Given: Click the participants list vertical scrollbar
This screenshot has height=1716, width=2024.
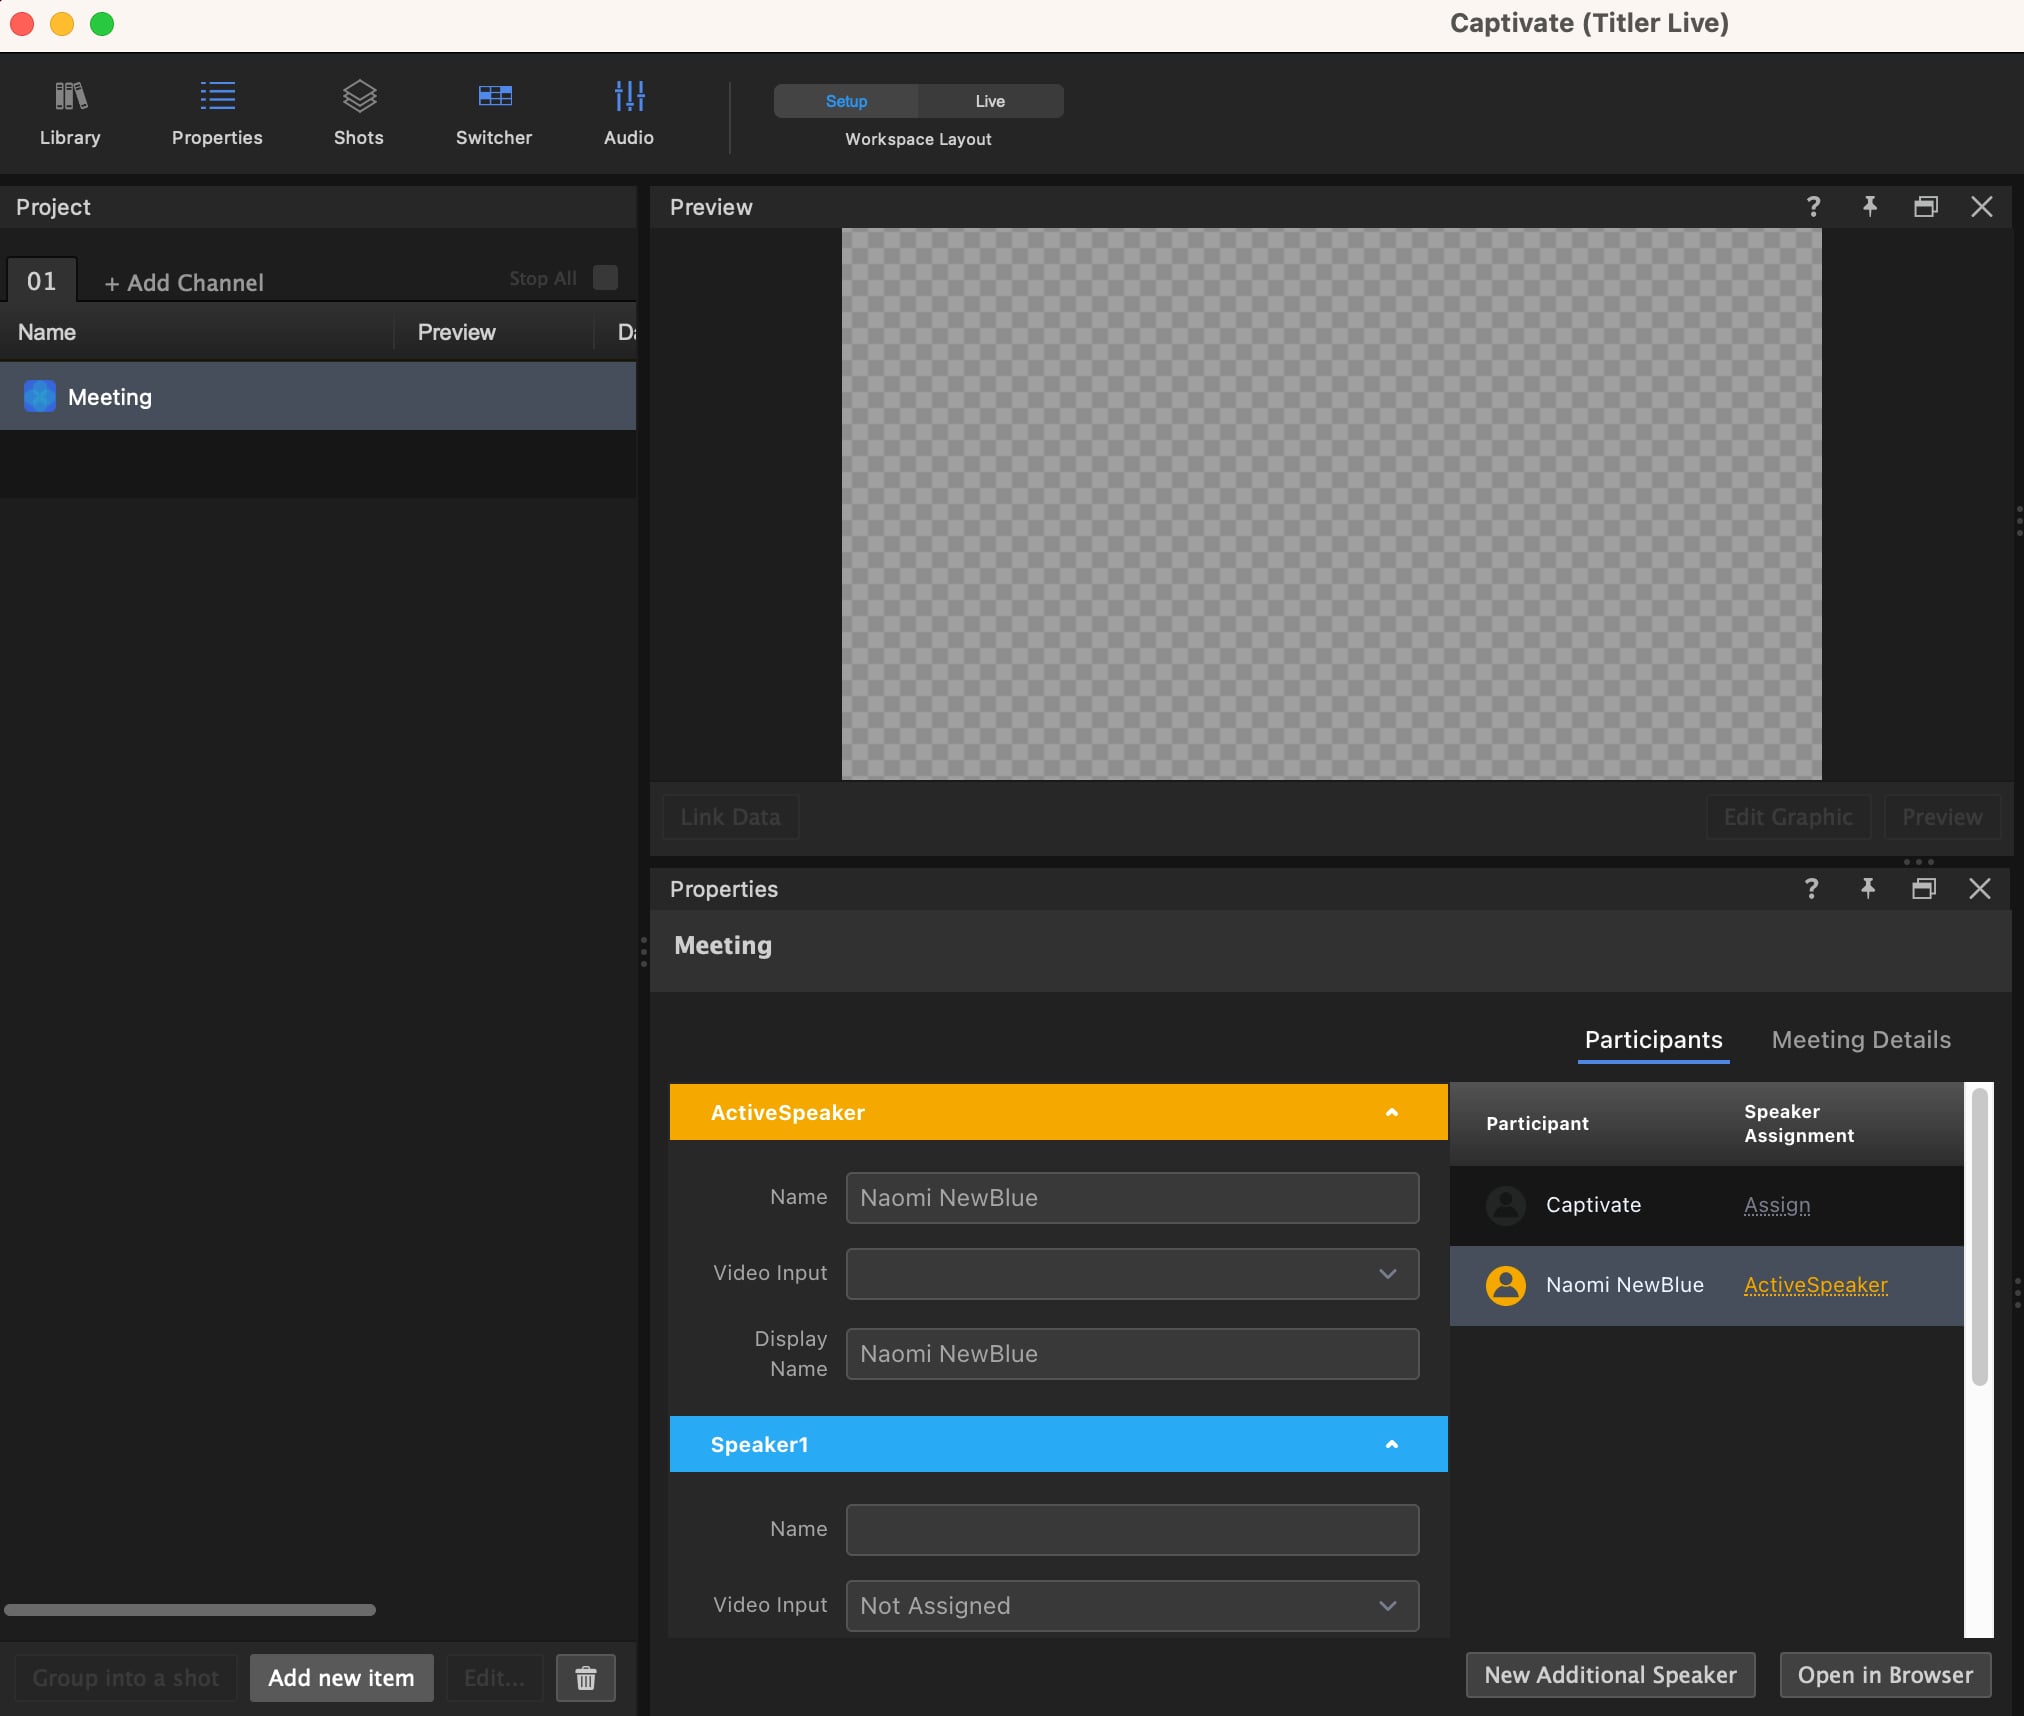Looking at the screenshot, I should [1979, 1237].
